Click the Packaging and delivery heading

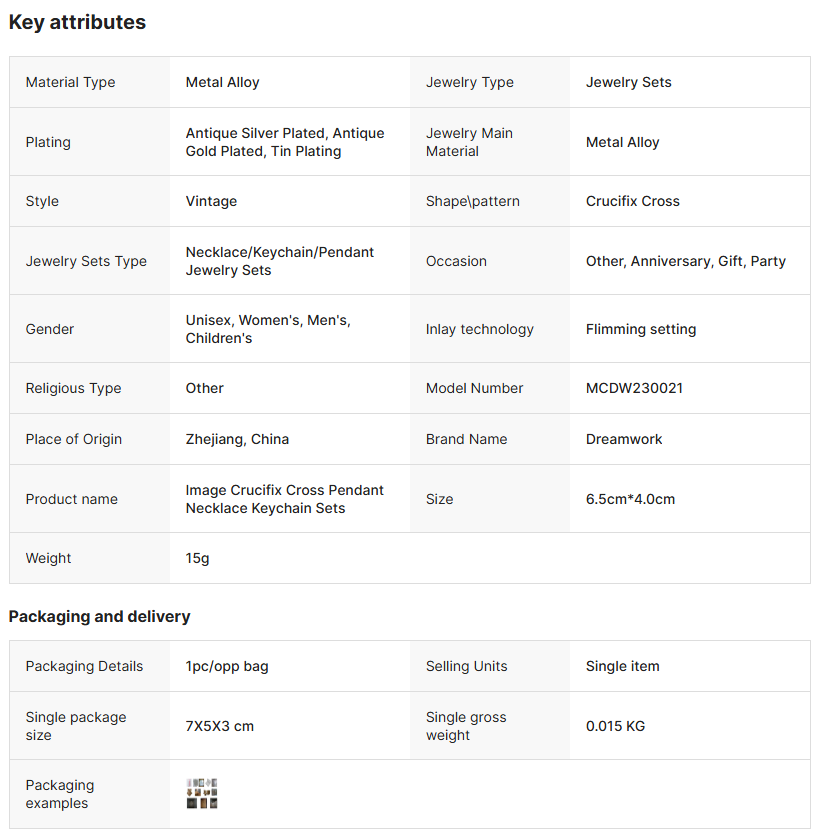pos(99,616)
